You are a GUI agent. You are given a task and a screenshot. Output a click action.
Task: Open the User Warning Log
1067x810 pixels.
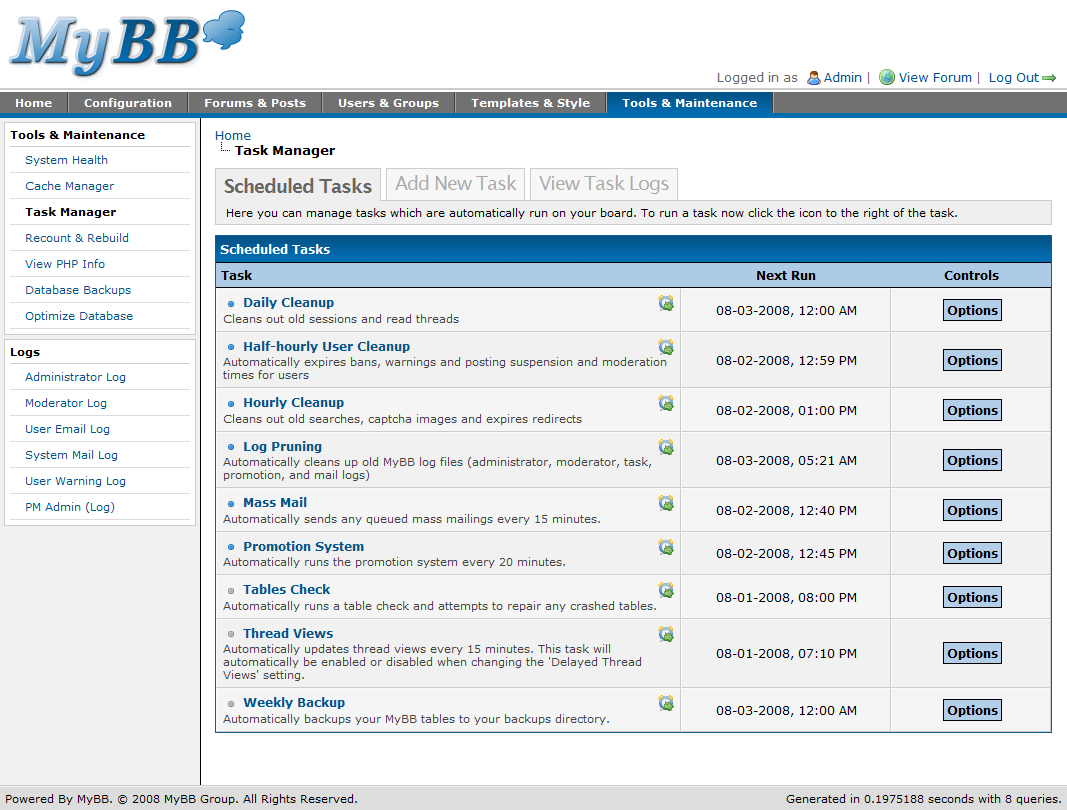76,481
